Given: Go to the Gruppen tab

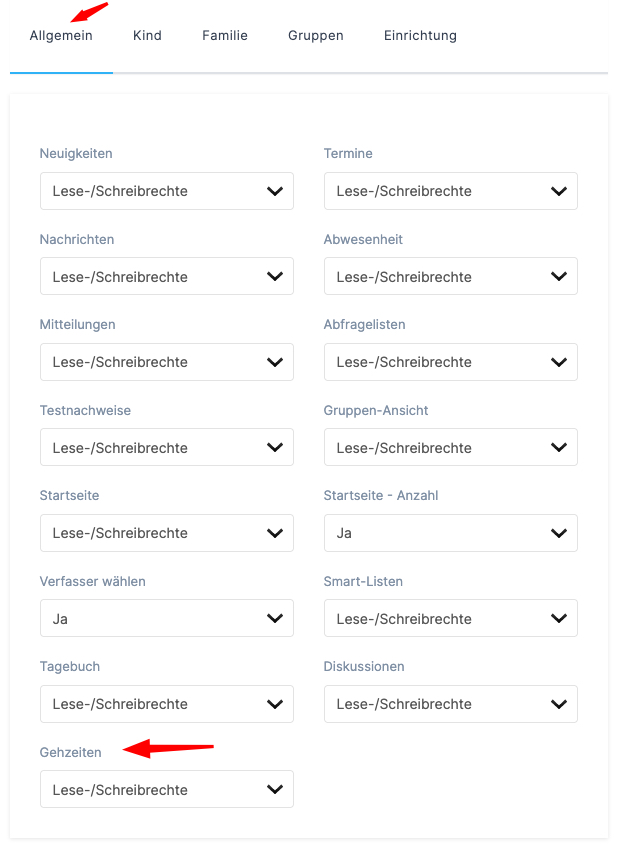Looking at the screenshot, I should tap(315, 36).
